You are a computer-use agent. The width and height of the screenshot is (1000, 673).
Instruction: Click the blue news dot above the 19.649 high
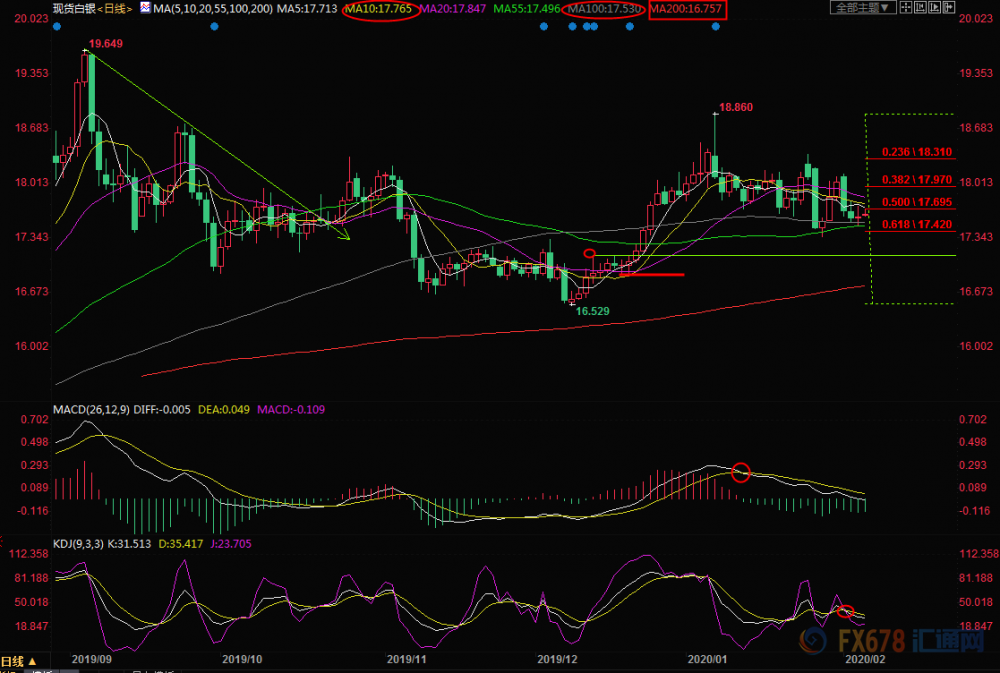pyautogui.click(x=57, y=27)
